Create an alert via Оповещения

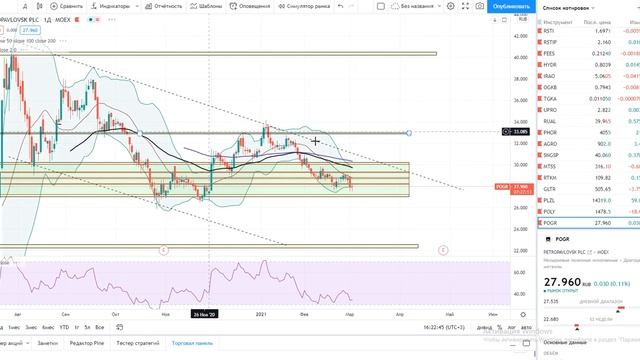coord(250,6)
